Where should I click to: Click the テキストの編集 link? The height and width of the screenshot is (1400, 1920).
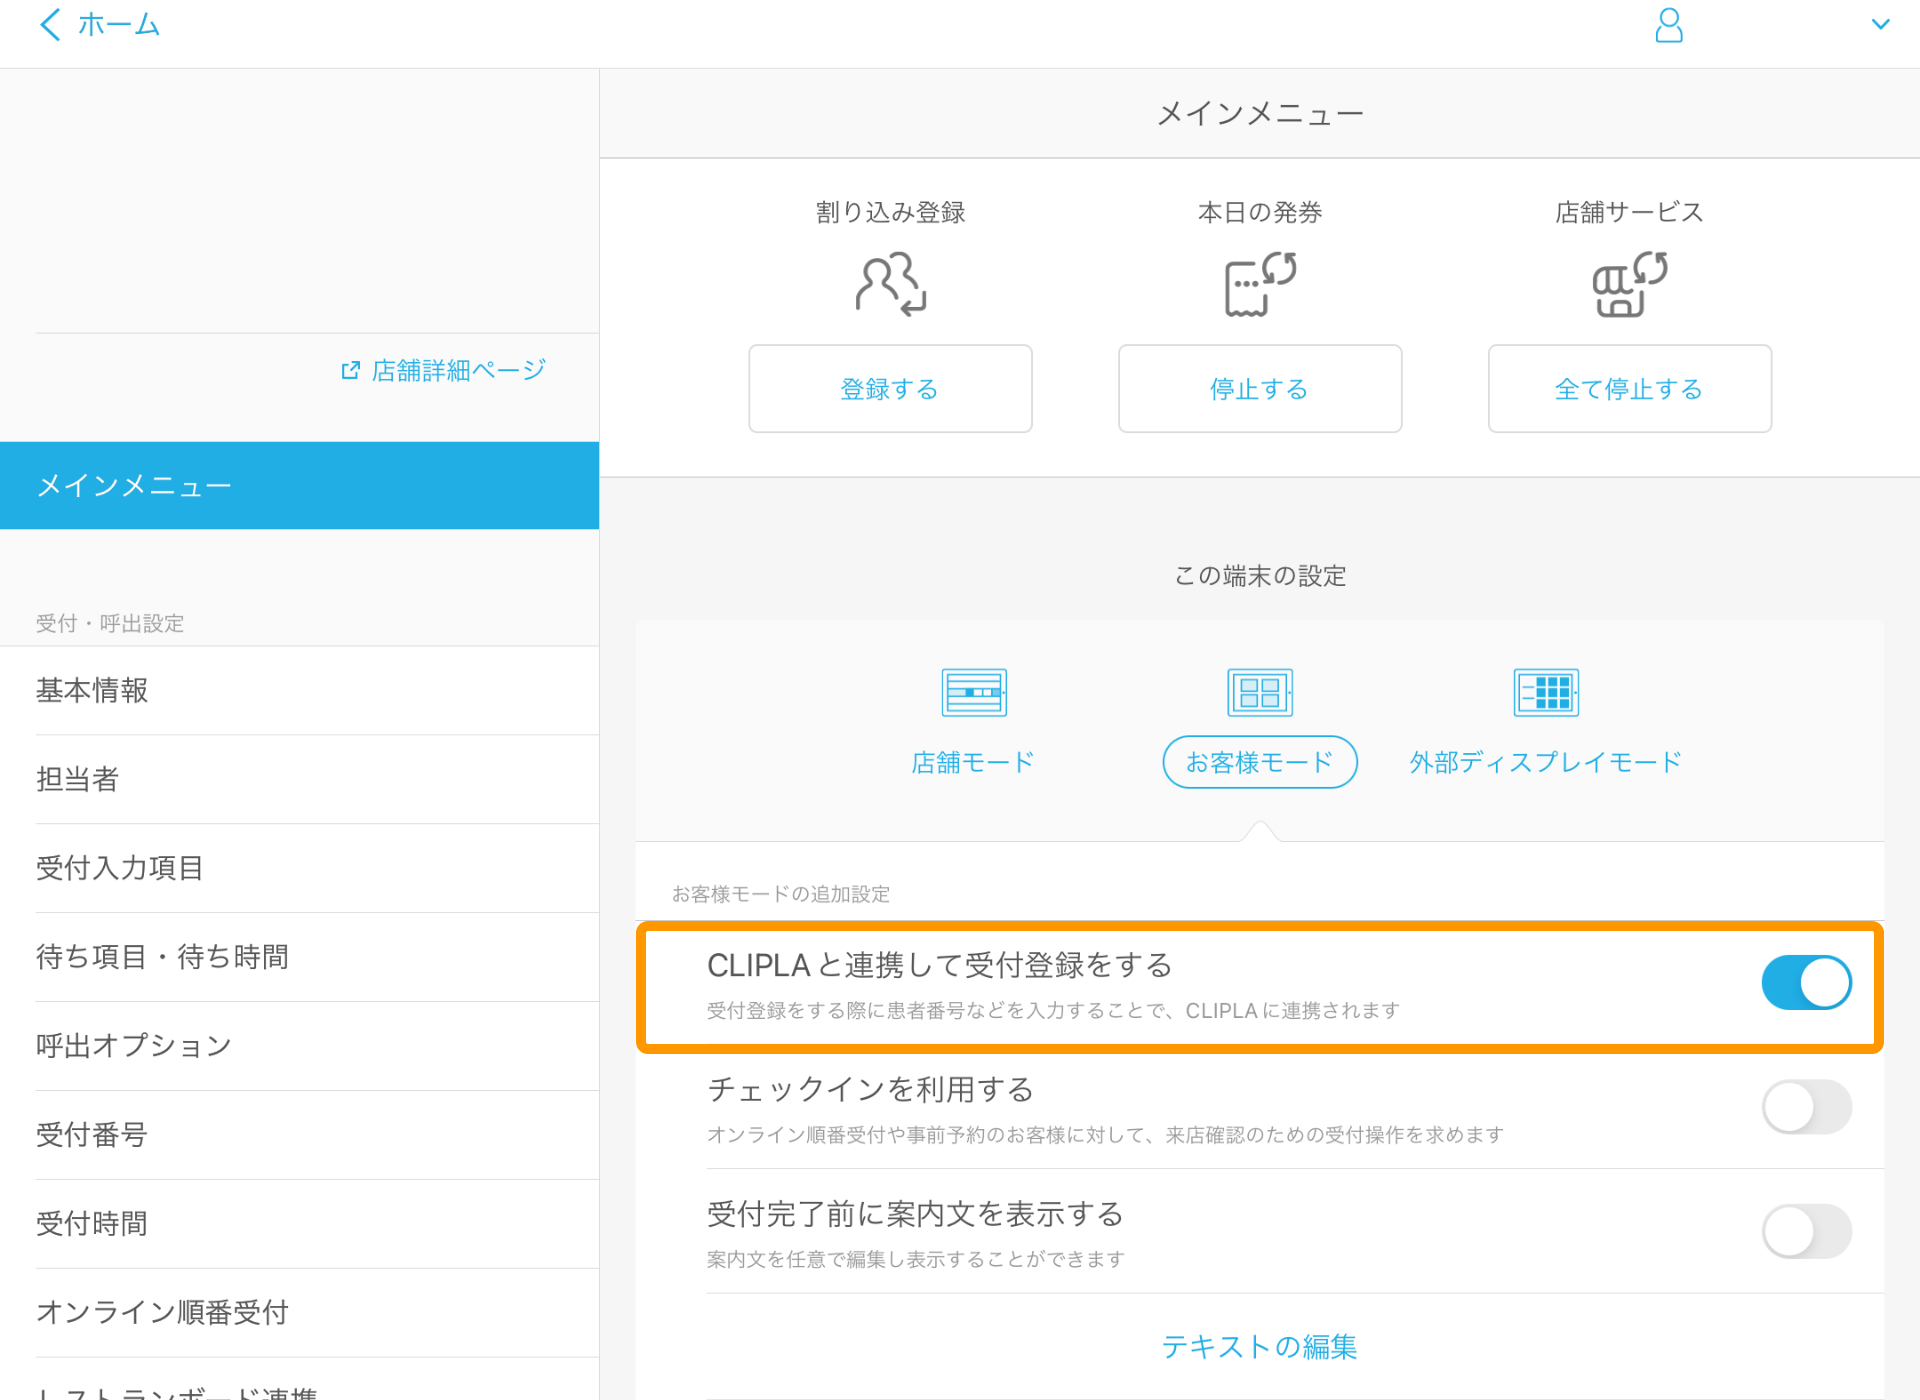pyautogui.click(x=1260, y=1347)
